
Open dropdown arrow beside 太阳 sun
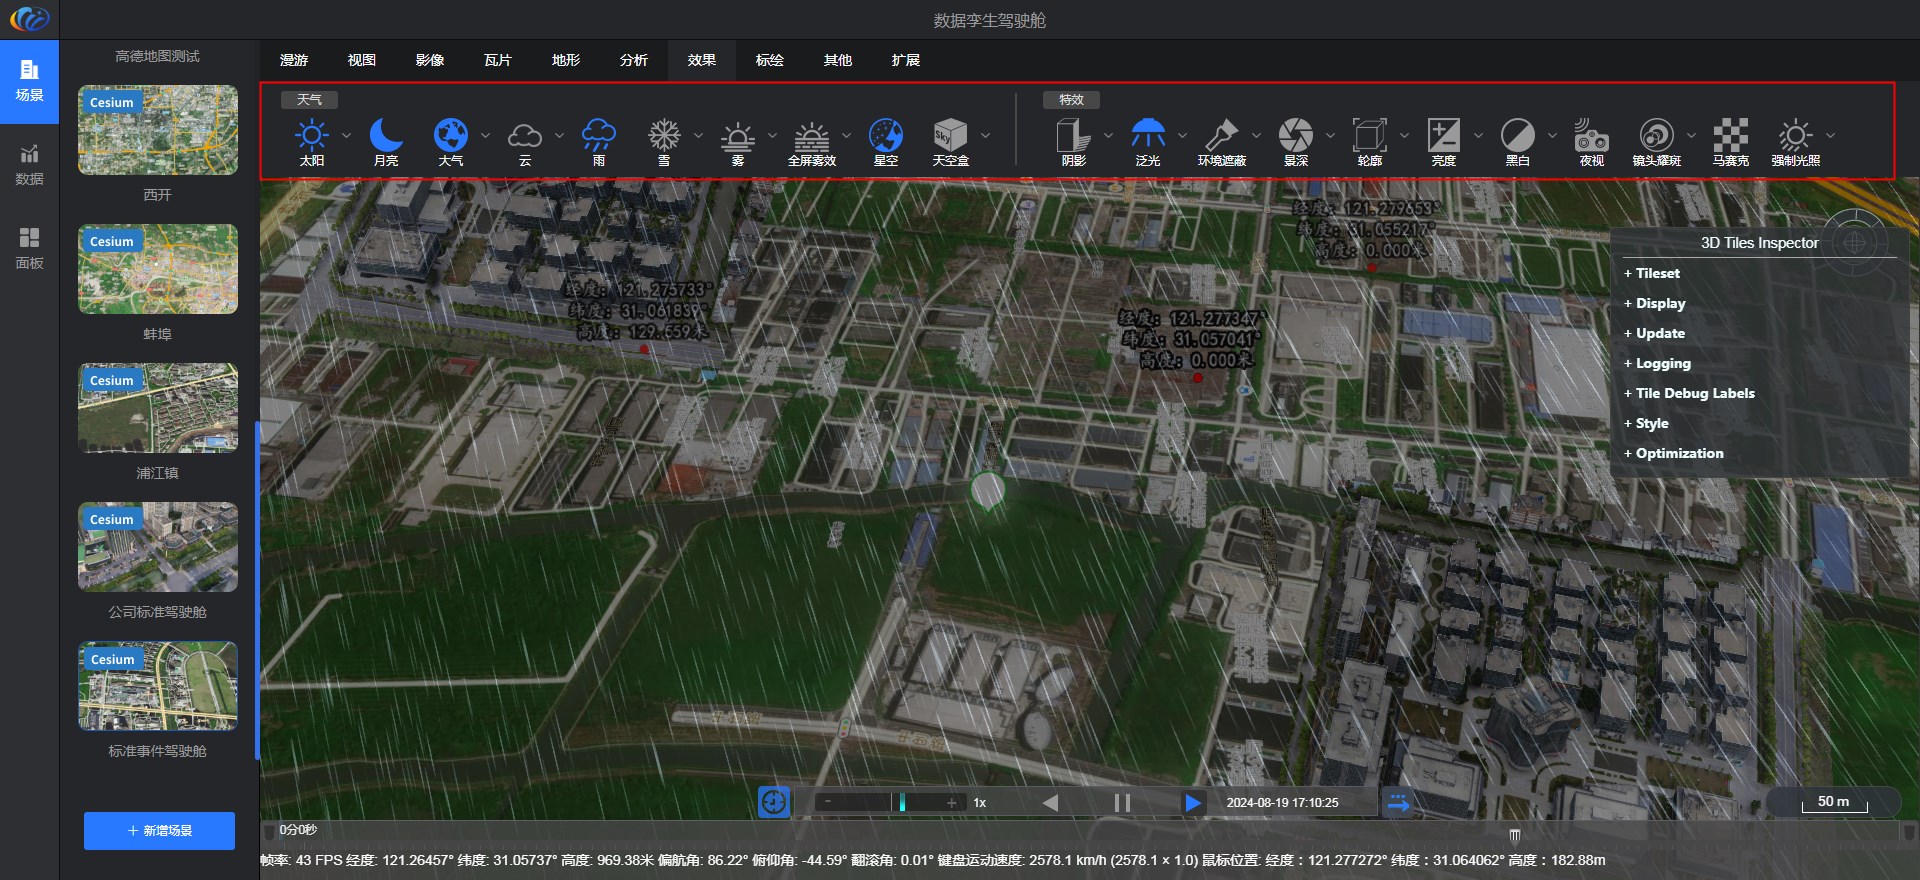tap(346, 135)
